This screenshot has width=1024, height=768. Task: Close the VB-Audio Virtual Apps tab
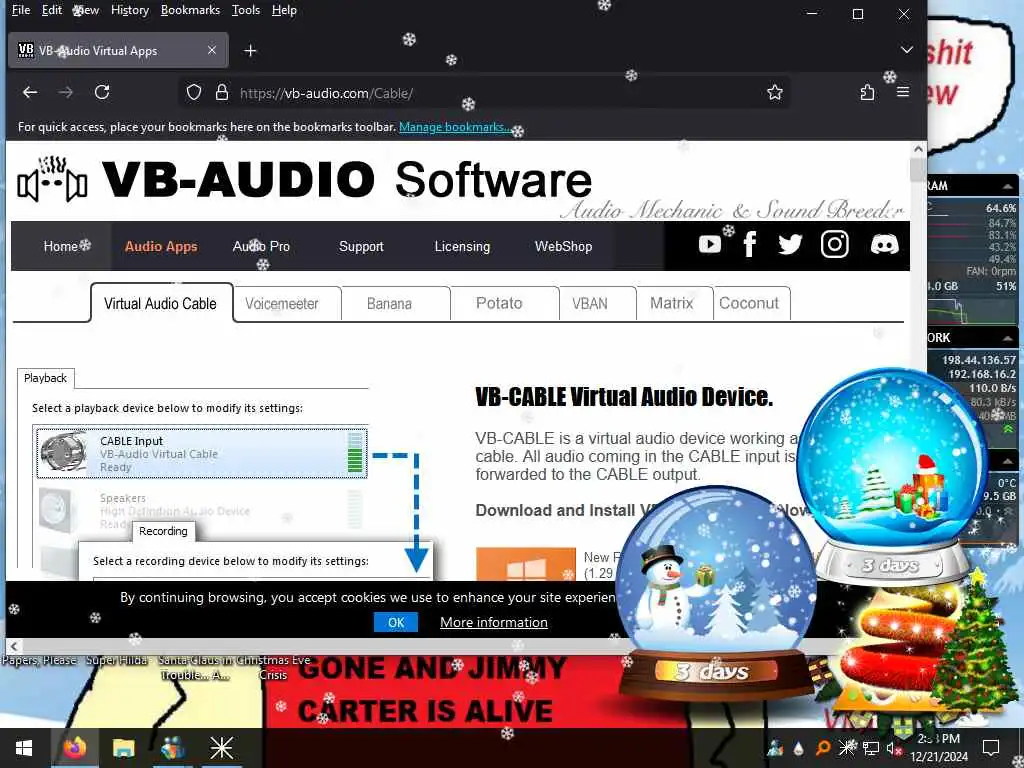(212, 50)
